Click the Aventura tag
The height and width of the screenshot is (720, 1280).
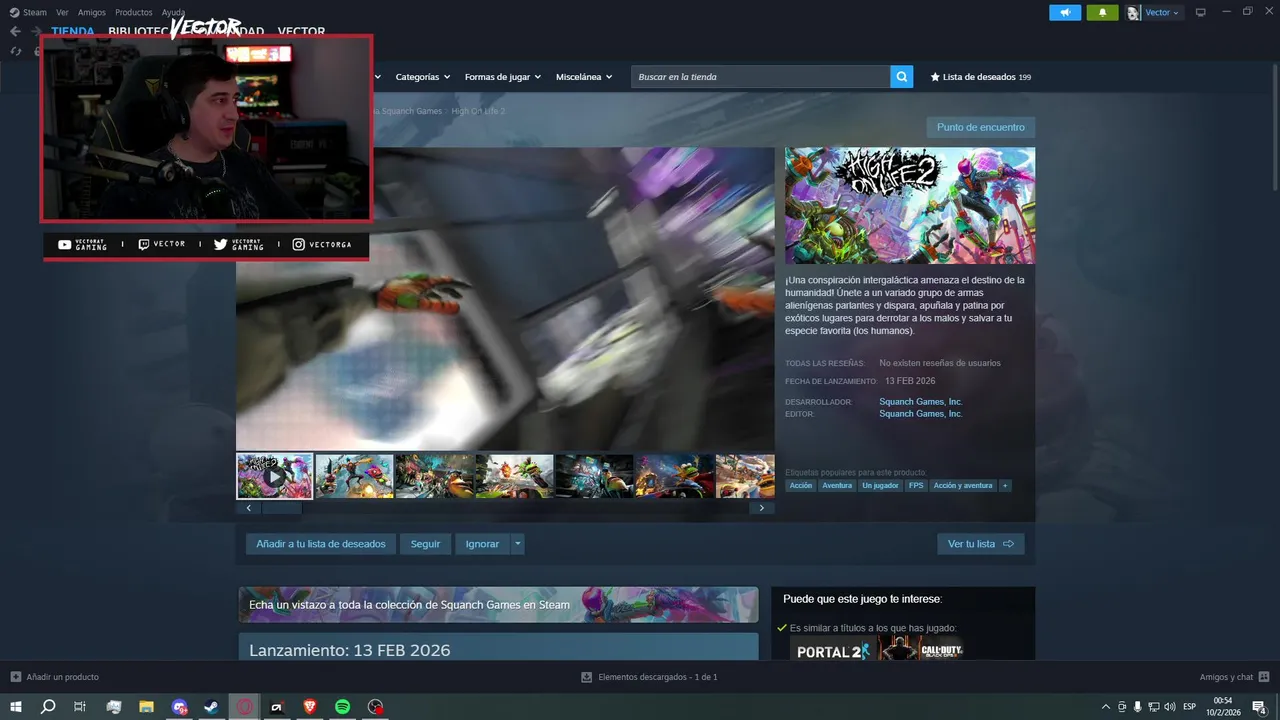(x=837, y=486)
